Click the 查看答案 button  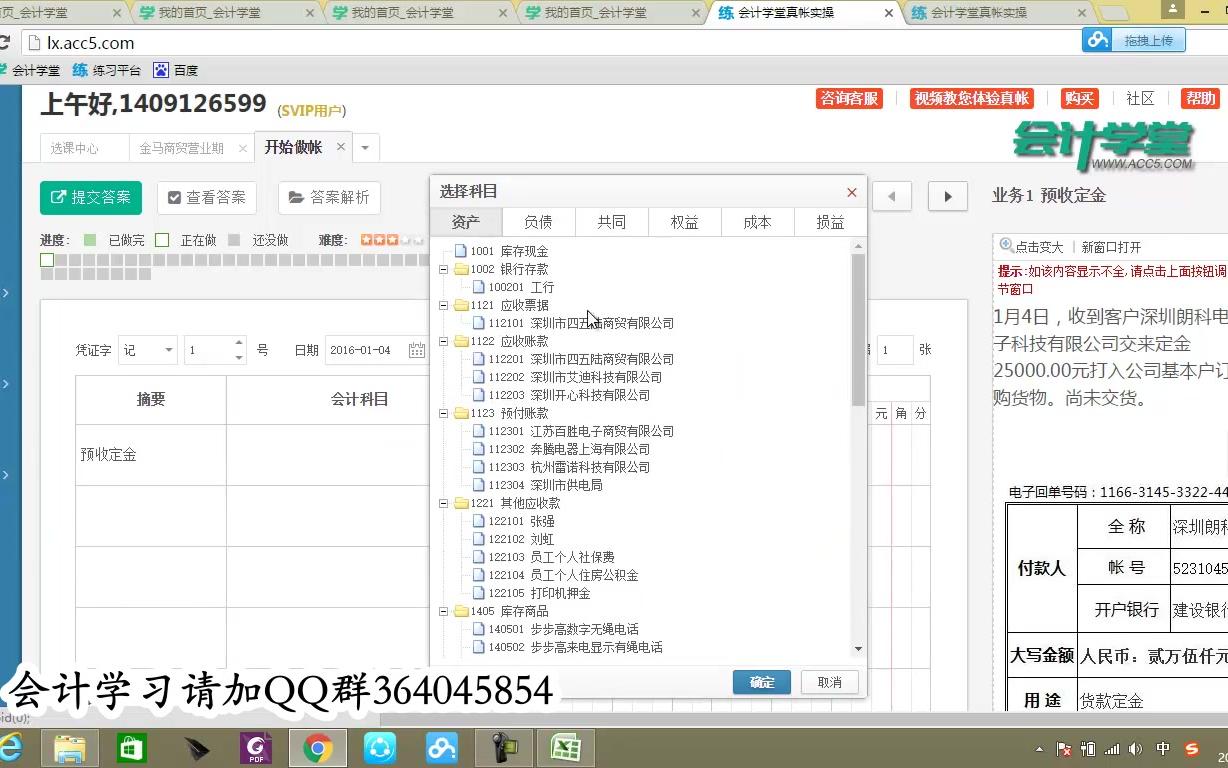(207, 198)
